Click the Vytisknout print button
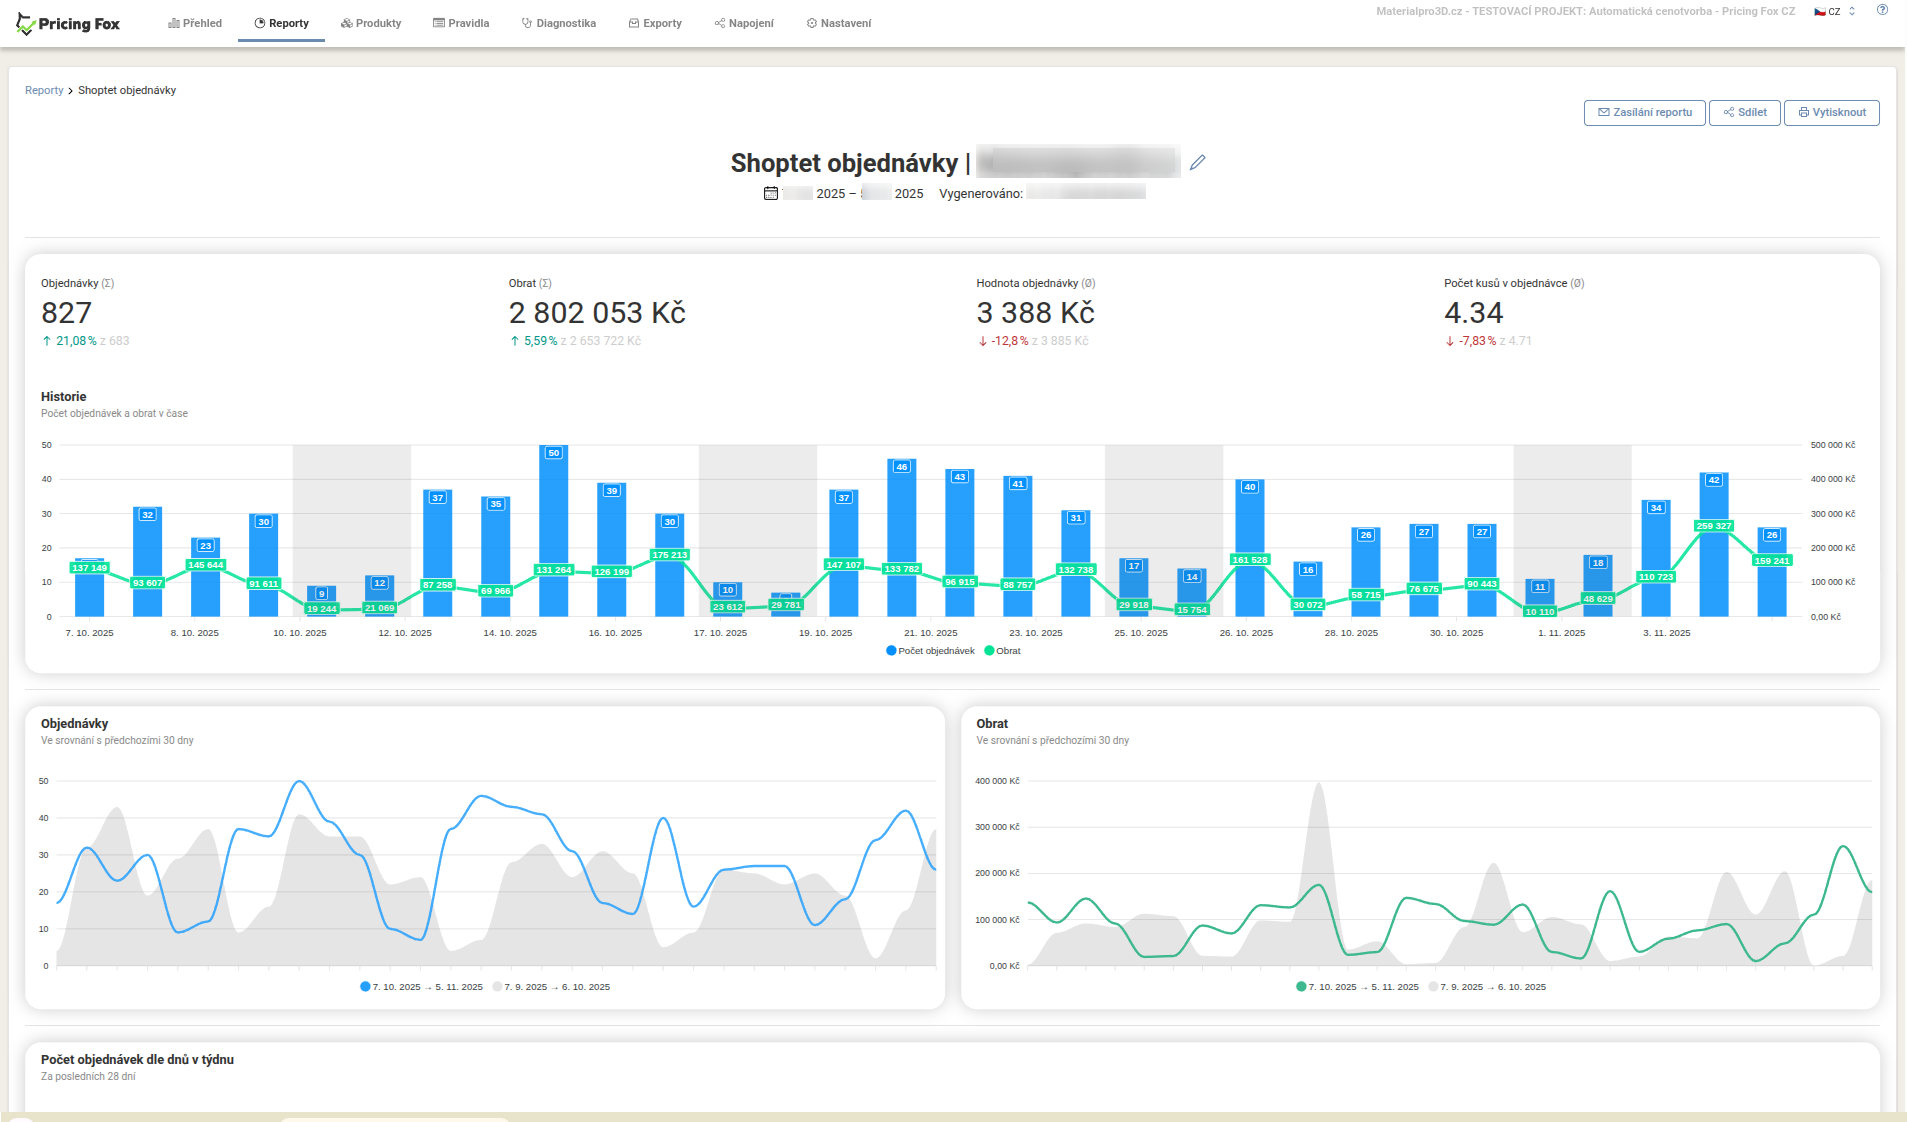Viewport: 1907px width, 1122px height. (1831, 112)
